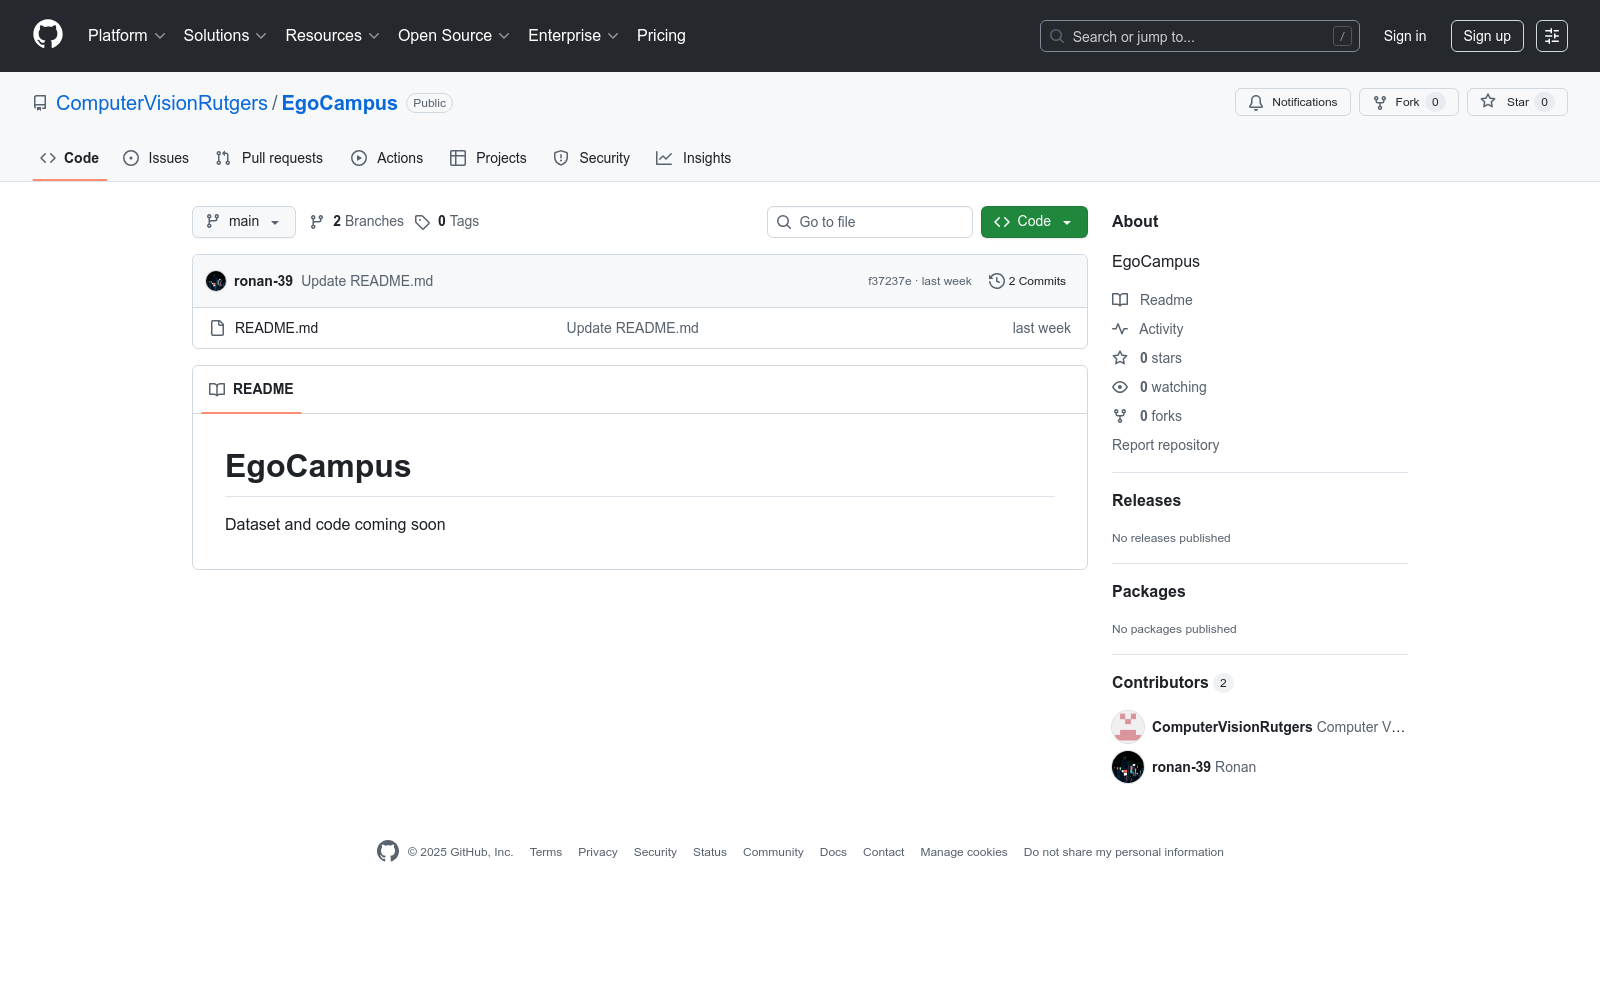Open the latest commit message Update README.md

click(x=367, y=281)
